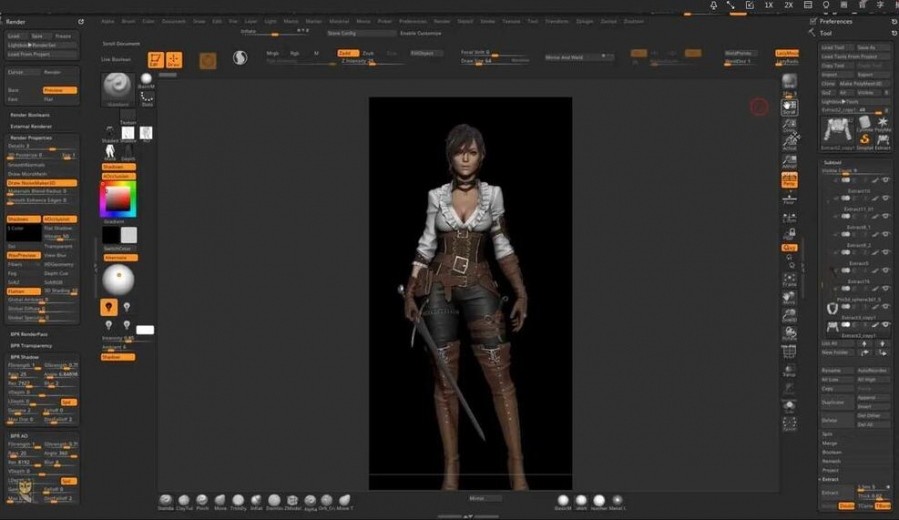
Task: Collapse the Render Properties section
Action: pos(31,138)
